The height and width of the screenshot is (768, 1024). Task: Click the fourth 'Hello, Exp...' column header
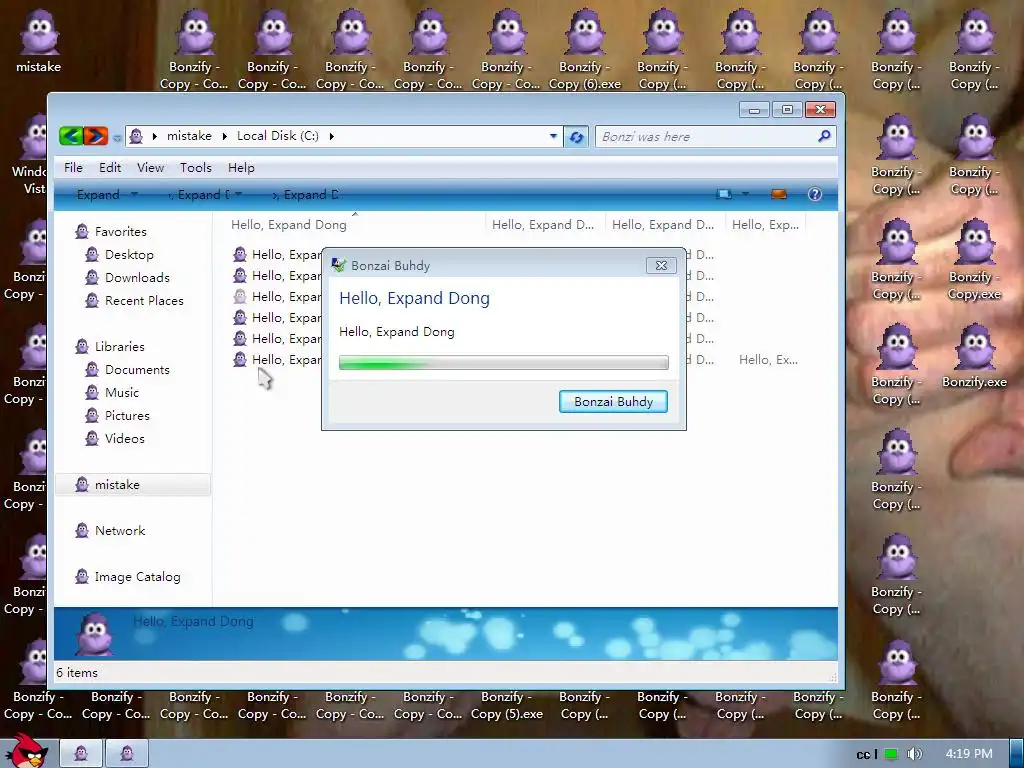click(x=765, y=225)
